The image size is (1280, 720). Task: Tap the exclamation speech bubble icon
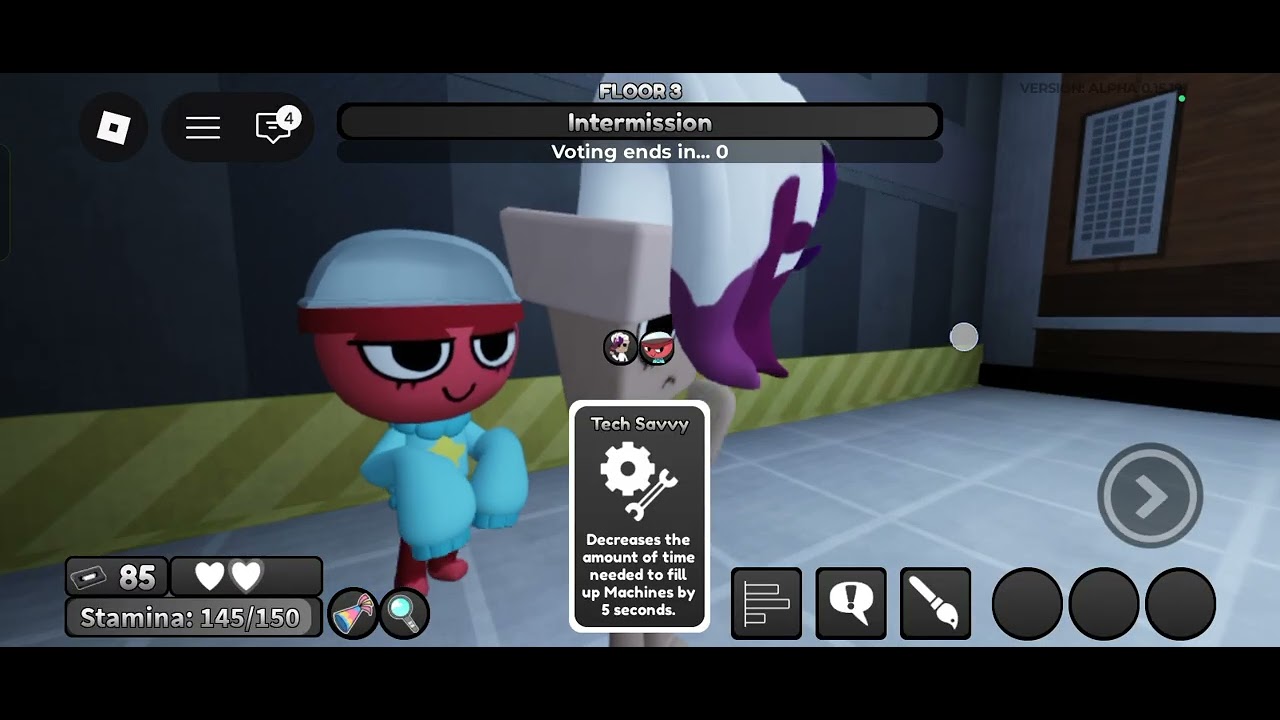coord(851,603)
